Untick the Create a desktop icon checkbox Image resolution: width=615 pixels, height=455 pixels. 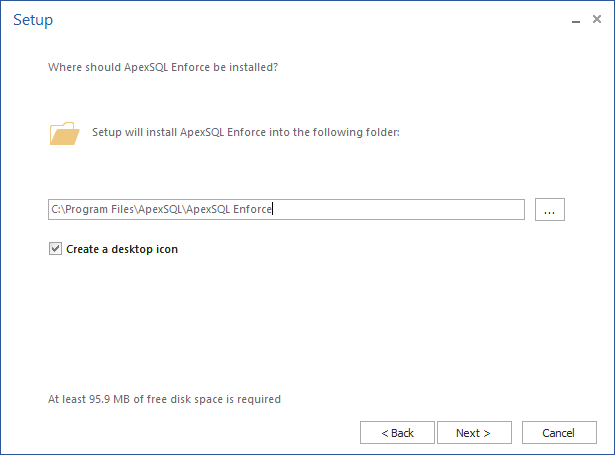pos(55,249)
